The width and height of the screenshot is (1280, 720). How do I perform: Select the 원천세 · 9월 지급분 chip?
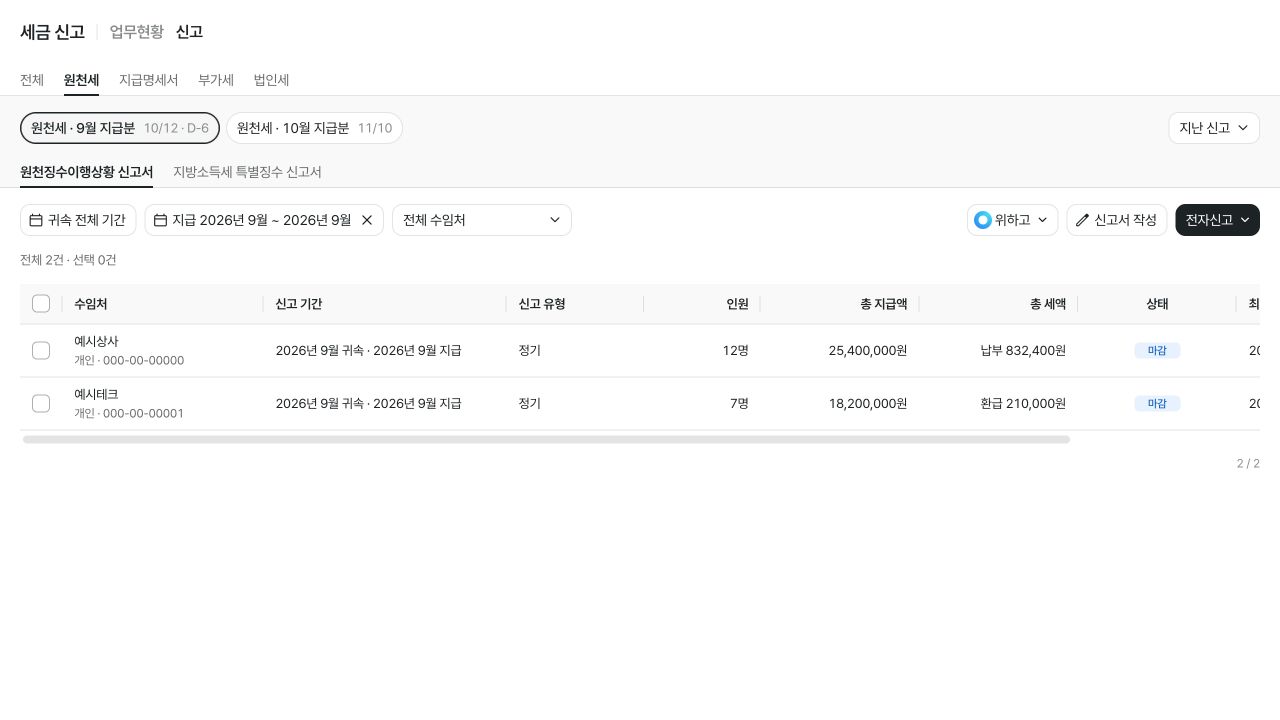(120, 128)
